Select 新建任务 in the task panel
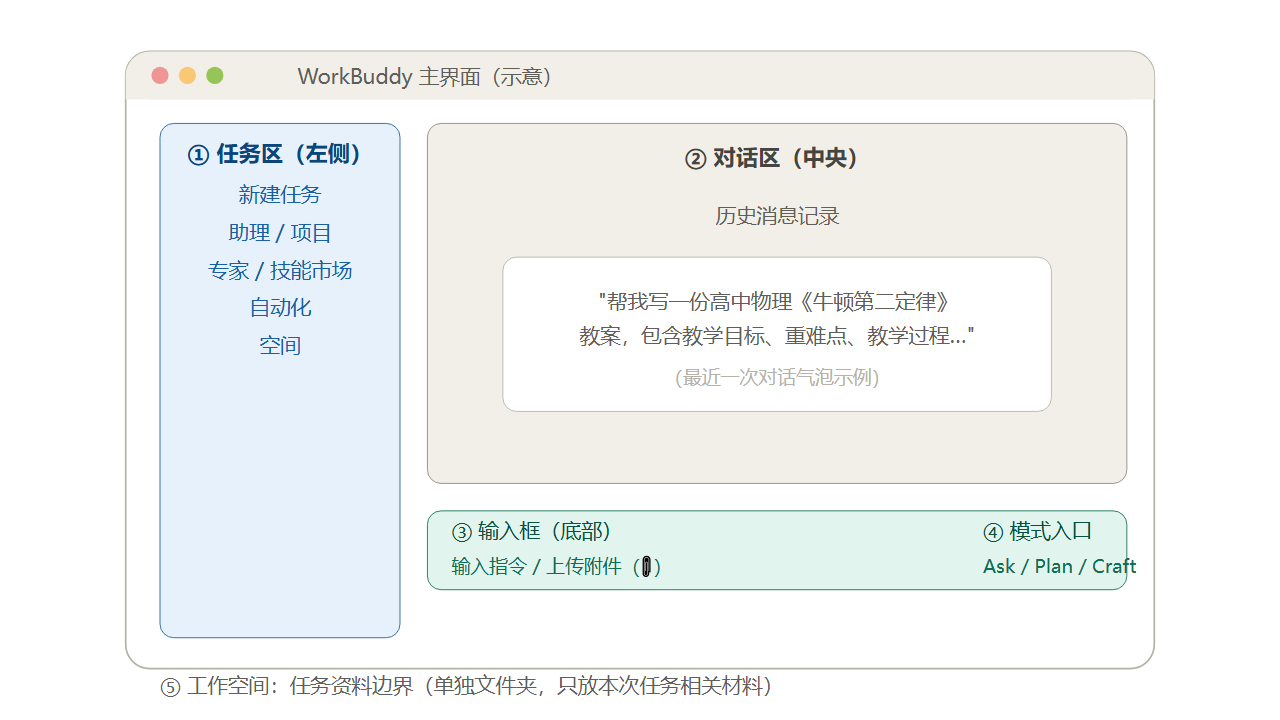This screenshot has height=720, width=1280. click(280, 195)
